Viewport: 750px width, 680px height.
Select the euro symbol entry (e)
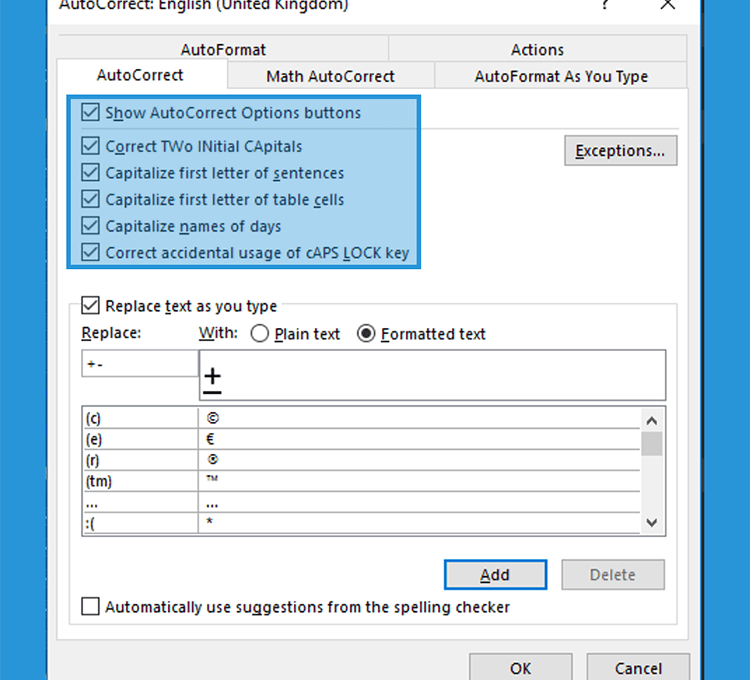click(x=362, y=439)
